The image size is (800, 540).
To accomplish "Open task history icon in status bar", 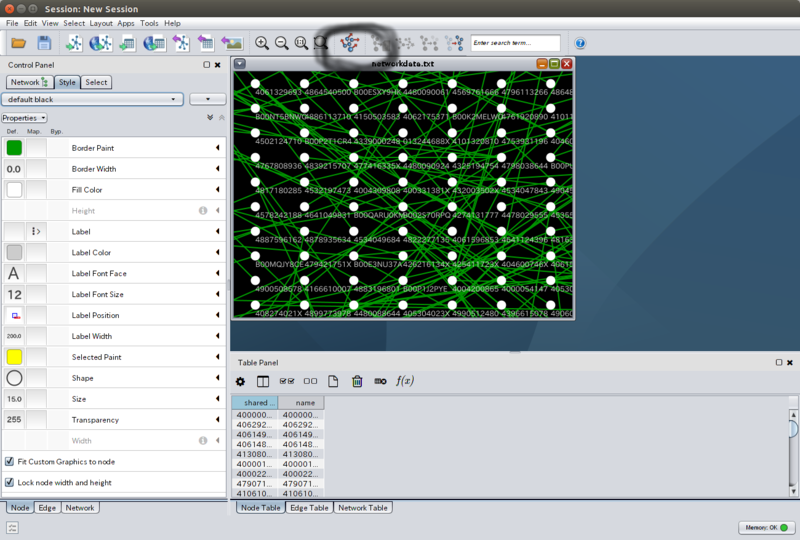I will (x=13, y=528).
